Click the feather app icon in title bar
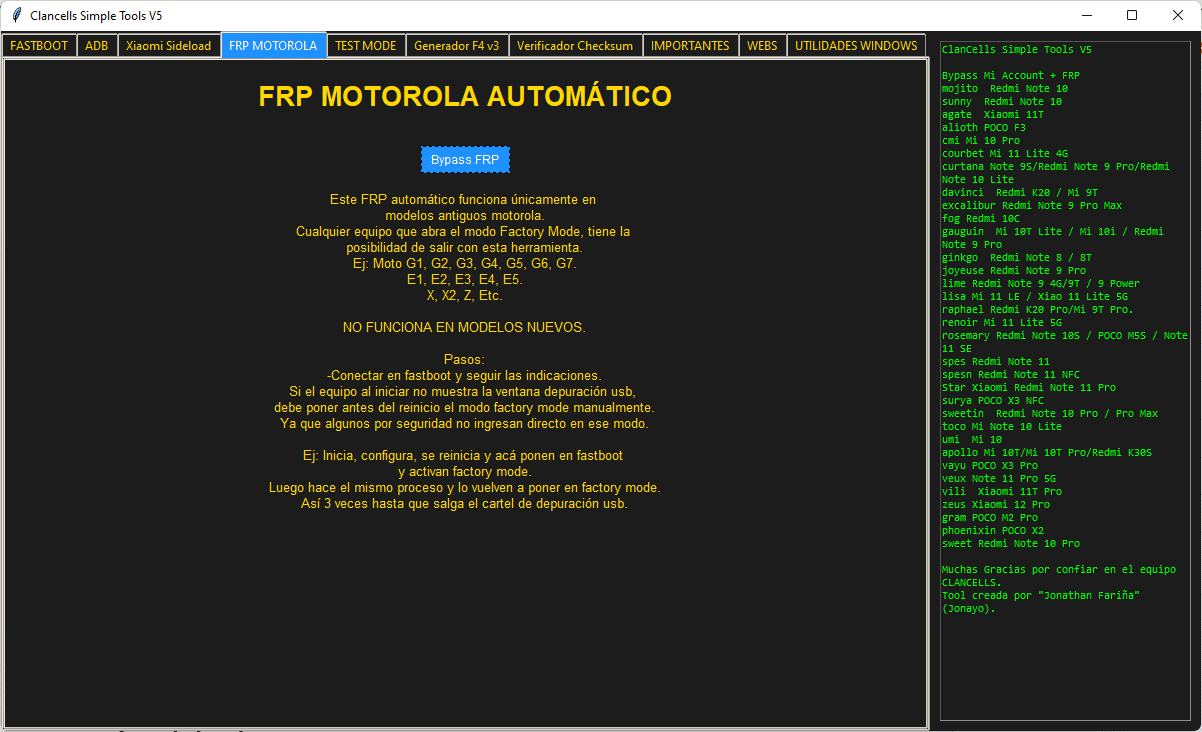 pyautogui.click(x=16, y=16)
